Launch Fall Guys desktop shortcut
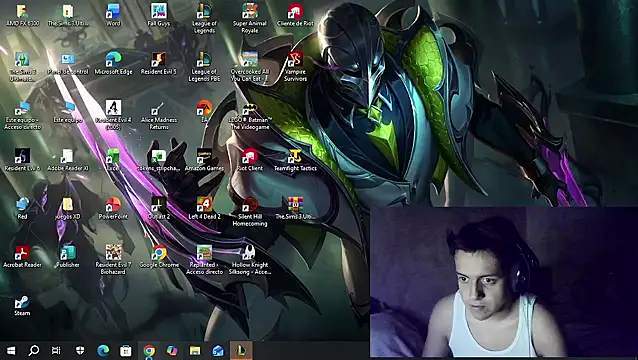The width and height of the screenshot is (638, 360). (x=159, y=15)
